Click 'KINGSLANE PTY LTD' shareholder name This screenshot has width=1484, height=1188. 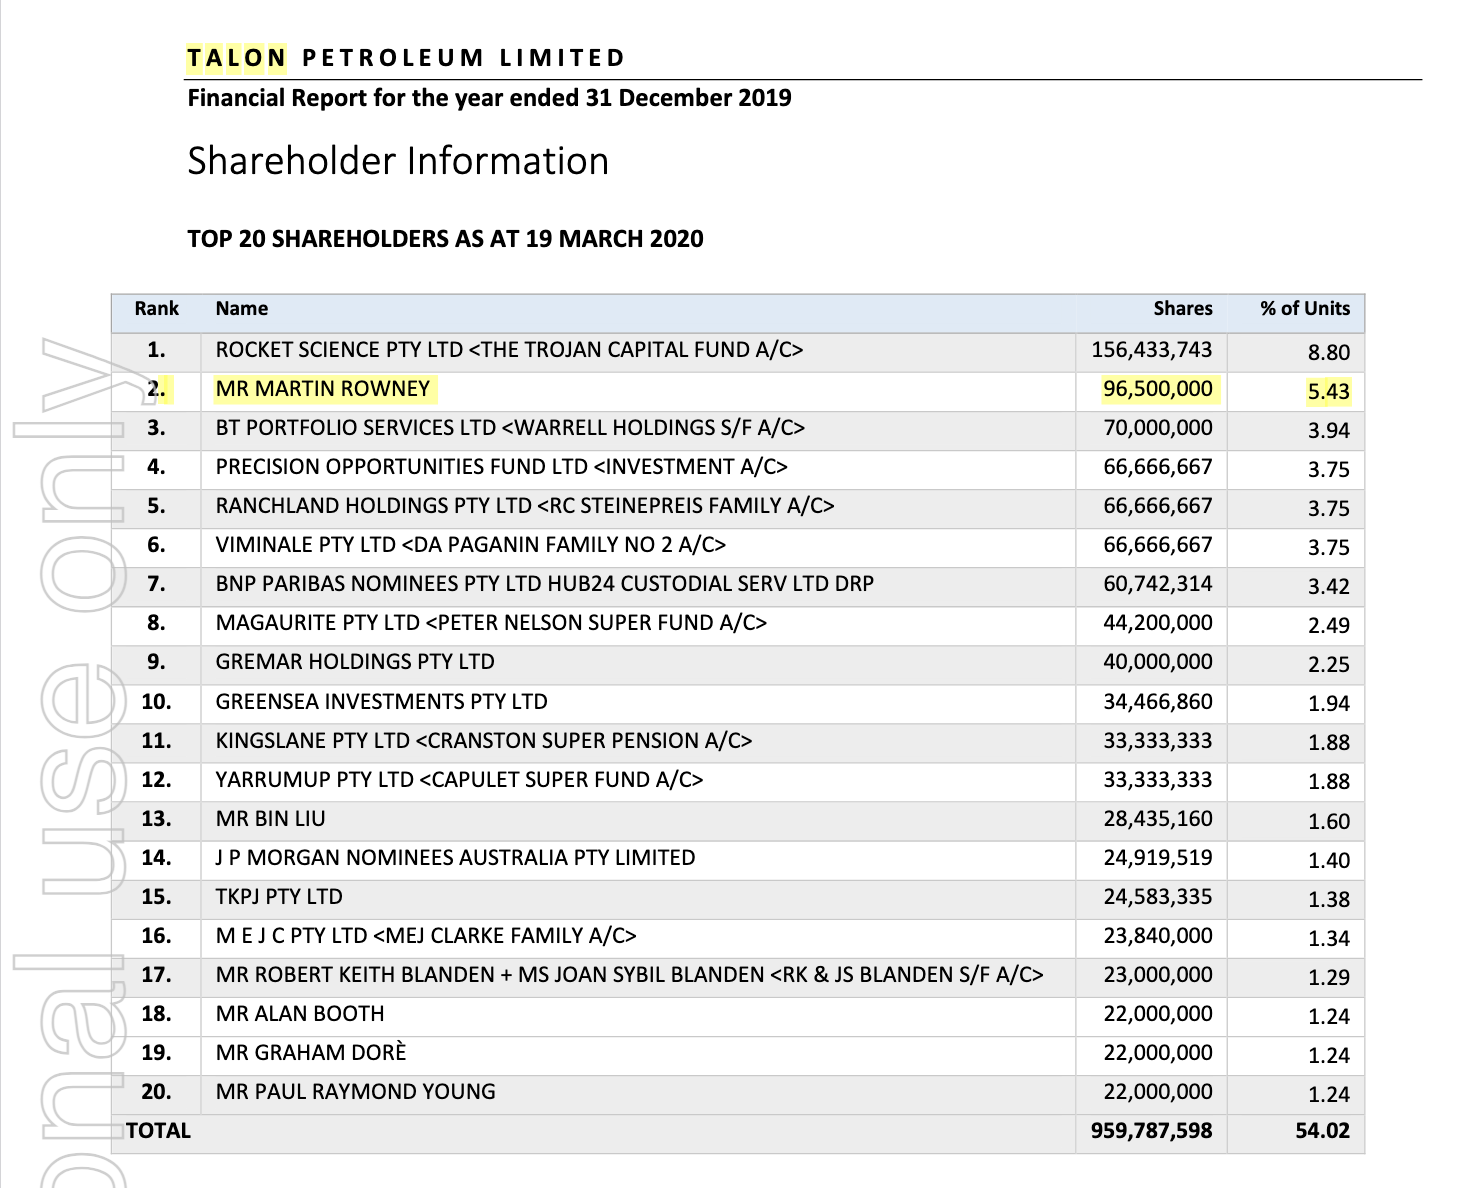click(x=313, y=741)
